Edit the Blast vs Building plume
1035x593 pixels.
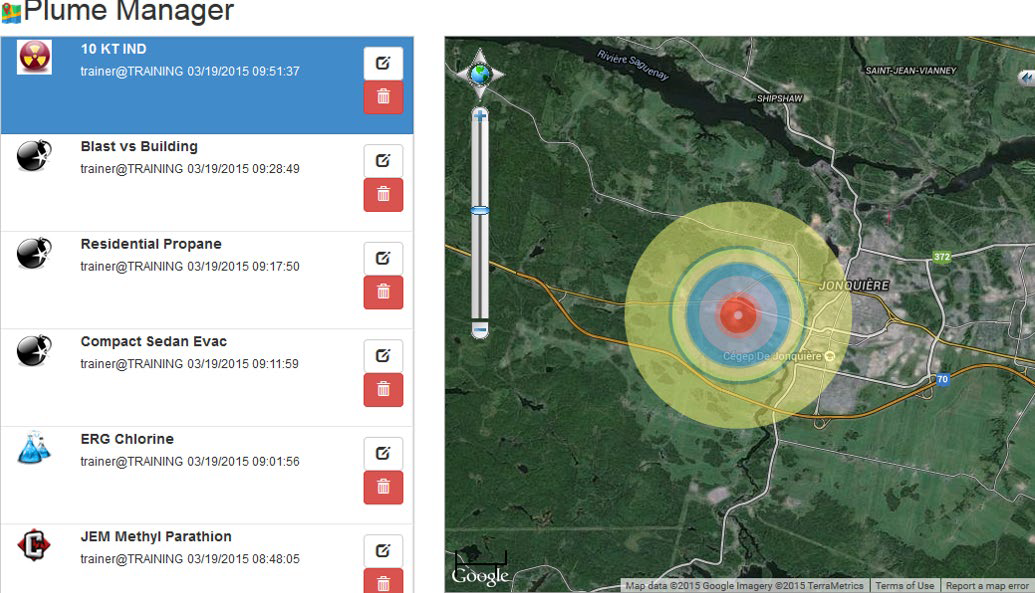(x=383, y=160)
